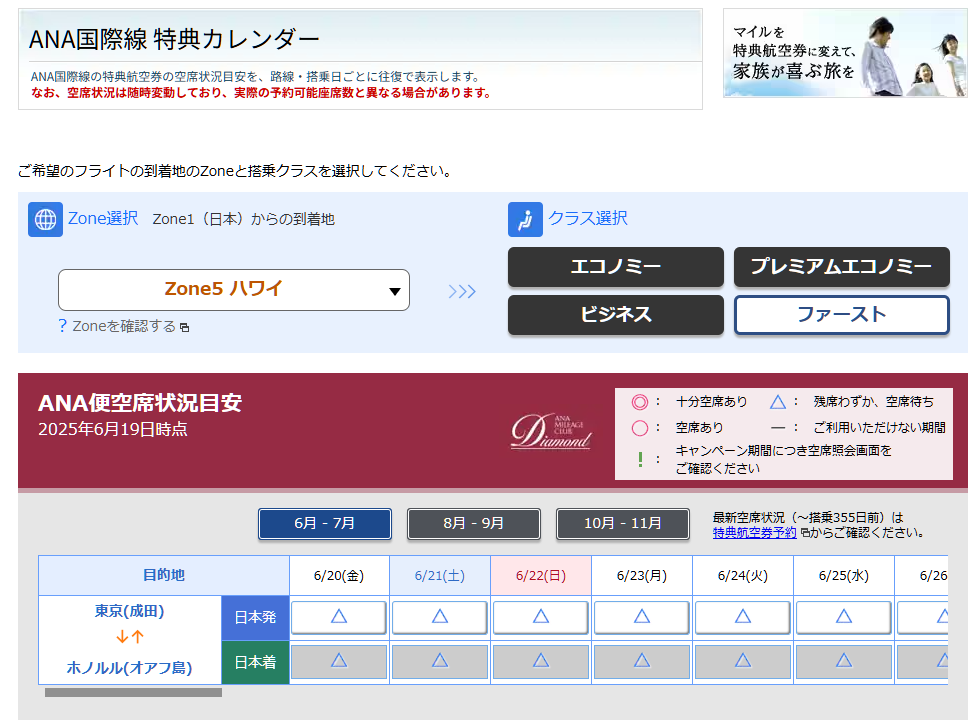Click the red 空席状況は随時変動 warning text
973x725 pixels.
[261, 93]
